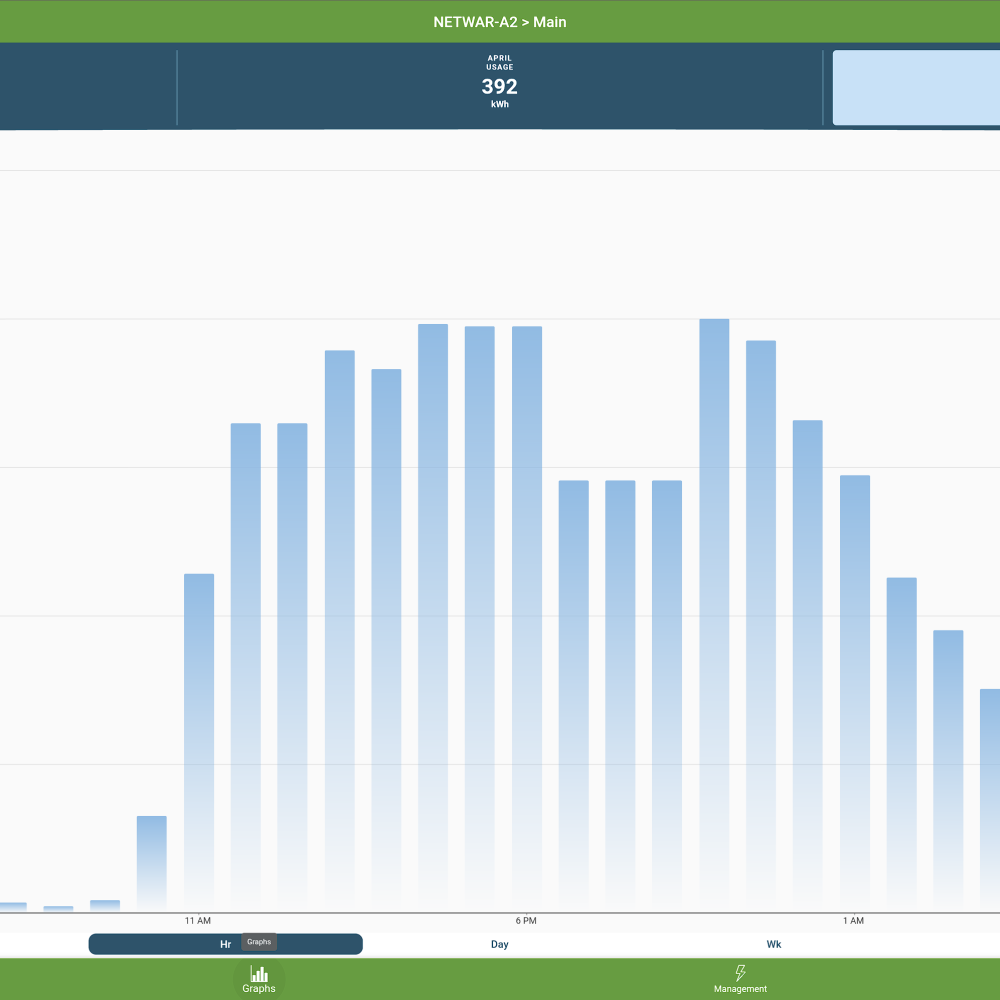Click the bar immediately left of 6 PM
Image resolution: width=1000 pixels, height=1000 pixels.
coord(480,620)
